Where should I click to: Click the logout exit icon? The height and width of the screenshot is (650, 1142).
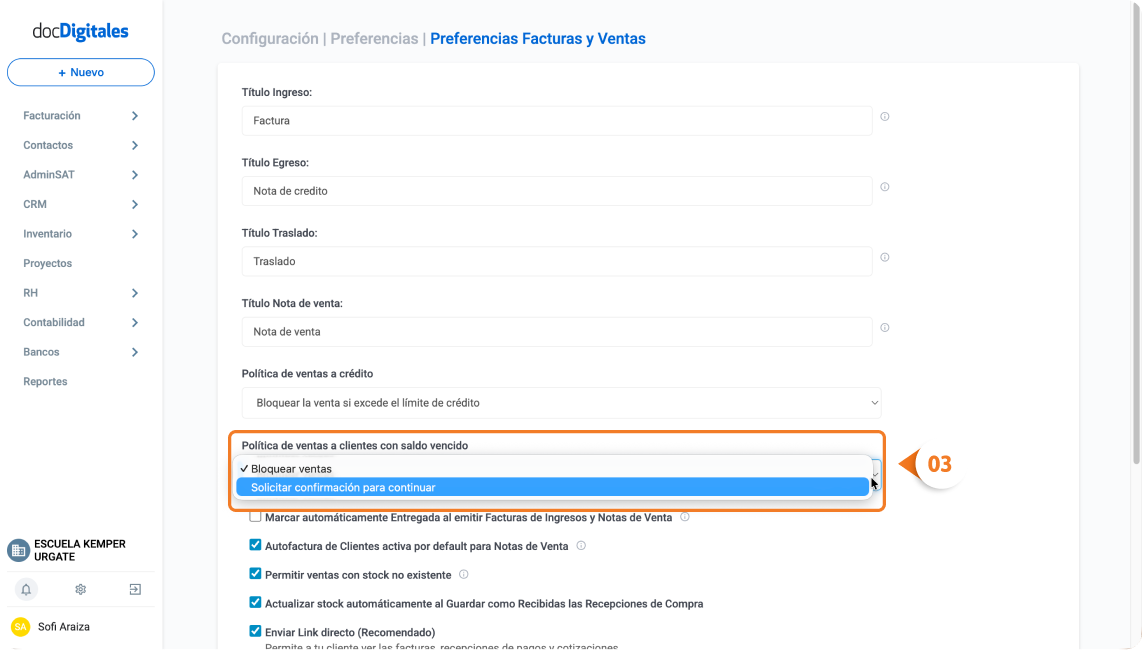point(135,590)
